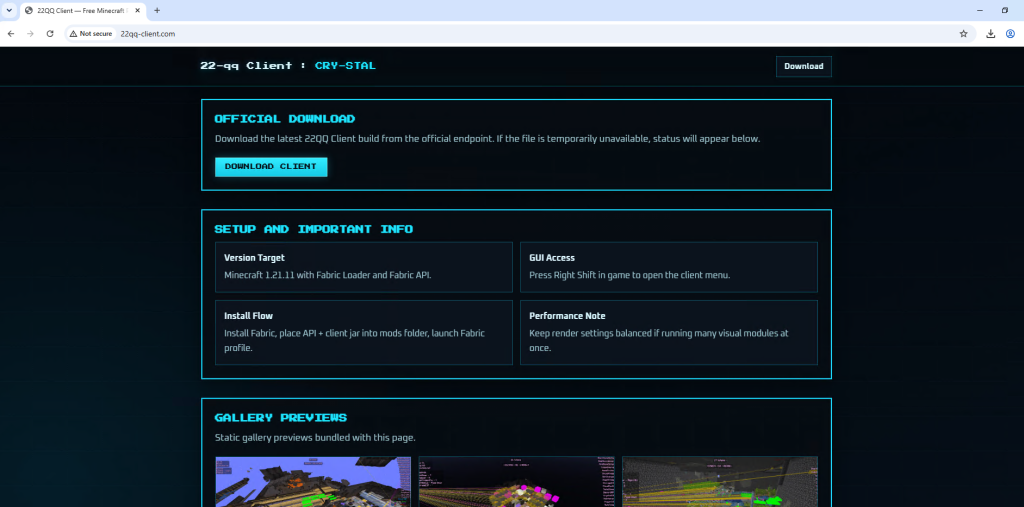Open the browser downloads icon

pos(991,33)
